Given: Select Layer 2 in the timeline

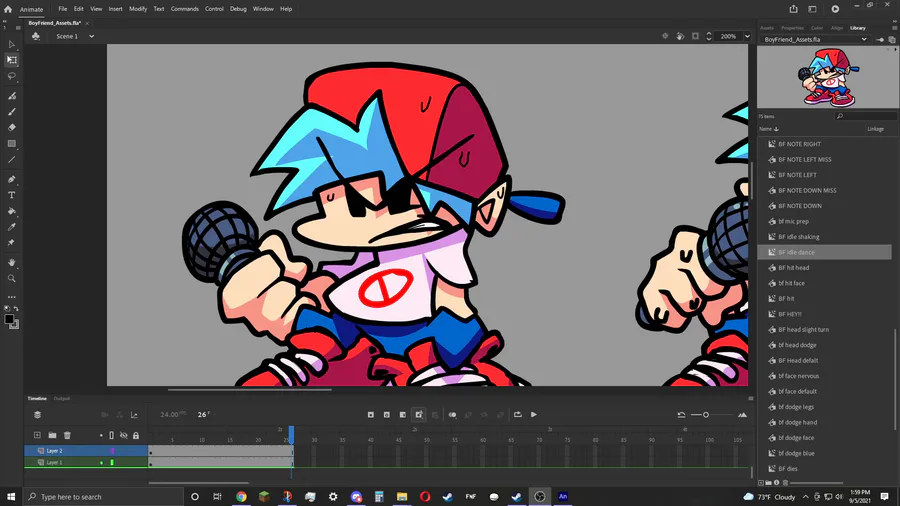Looking at the screenshot, I should click(55, 451).
